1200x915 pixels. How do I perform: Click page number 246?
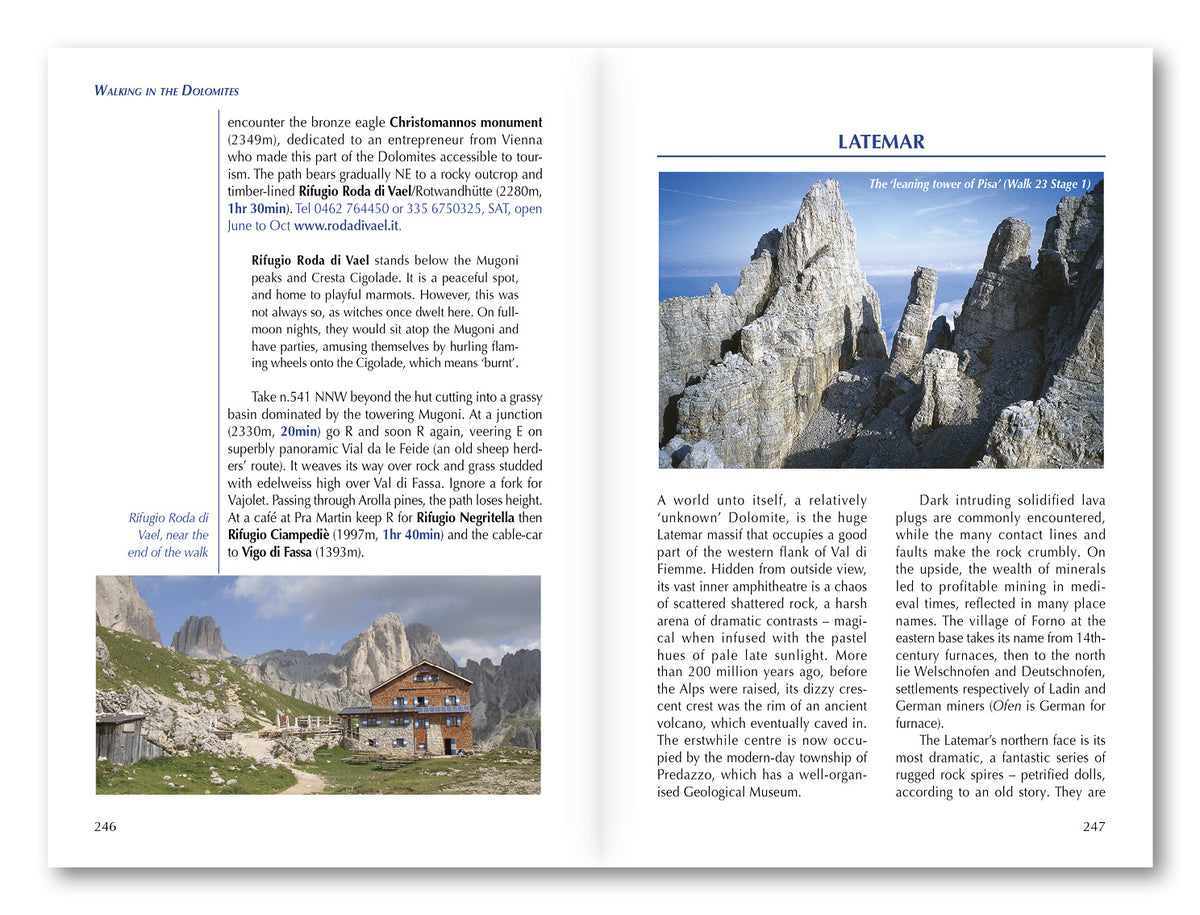point(105,827)
